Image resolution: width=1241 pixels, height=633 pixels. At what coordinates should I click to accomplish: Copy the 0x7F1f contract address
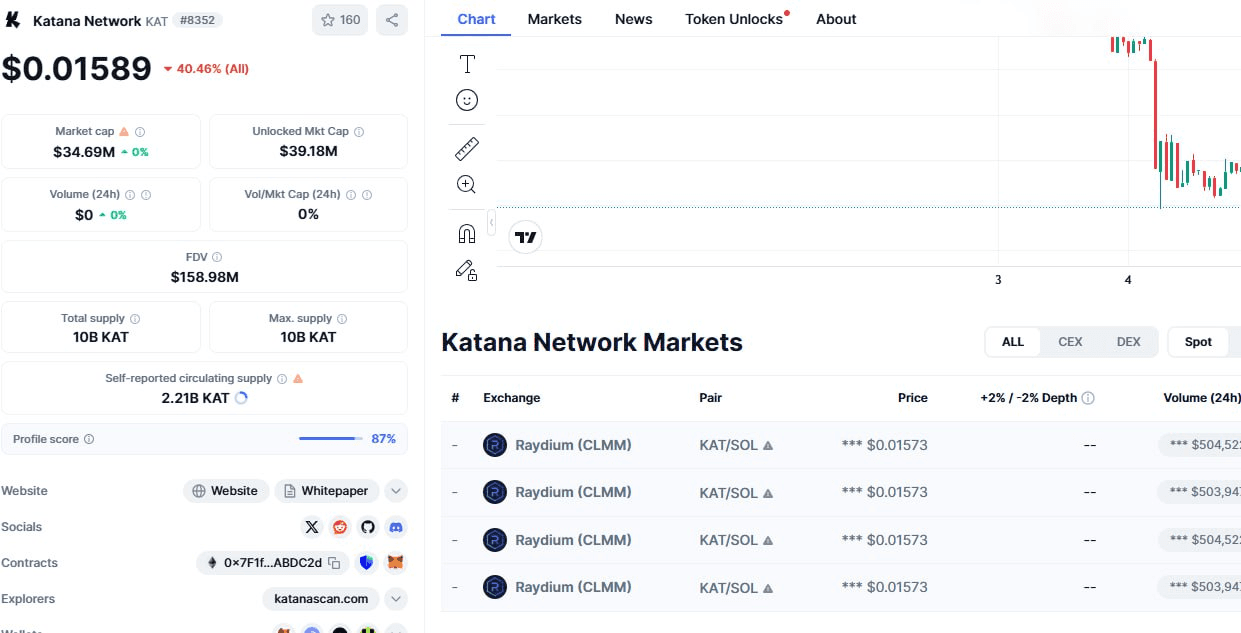coord(333,562)
